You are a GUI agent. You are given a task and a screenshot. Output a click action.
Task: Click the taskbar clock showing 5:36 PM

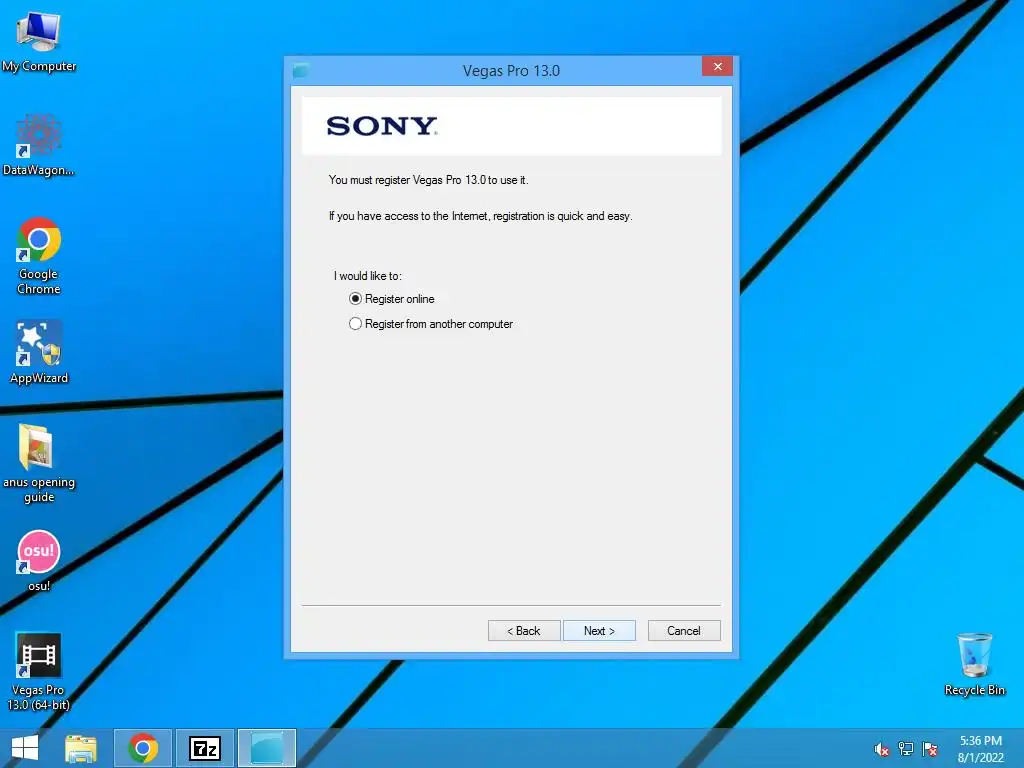(980, 749)
